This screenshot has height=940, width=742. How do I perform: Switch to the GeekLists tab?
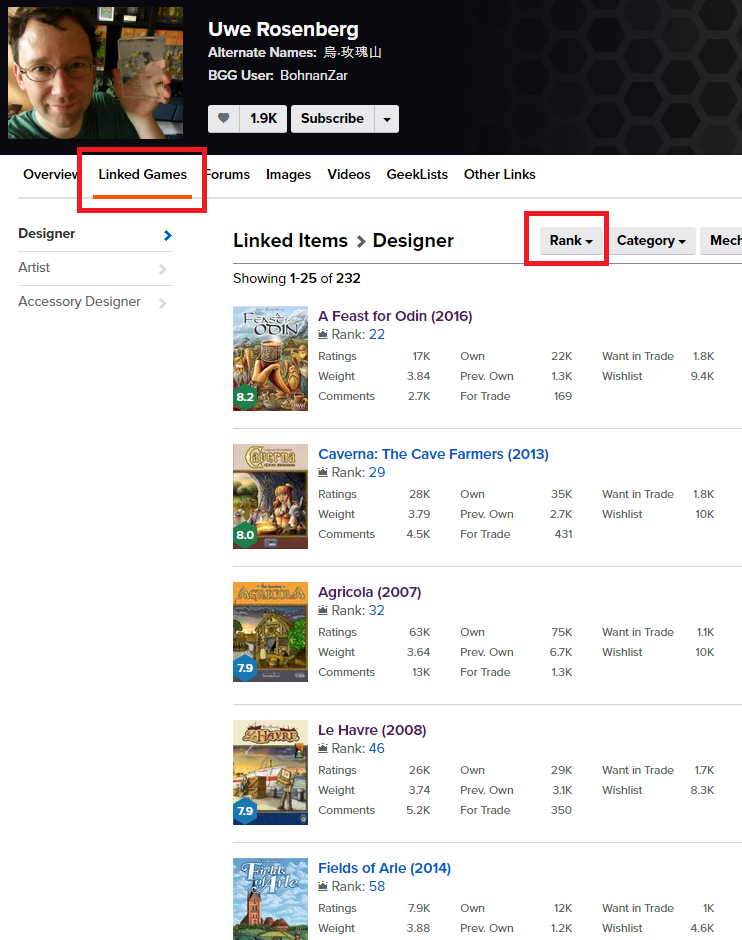417,174
